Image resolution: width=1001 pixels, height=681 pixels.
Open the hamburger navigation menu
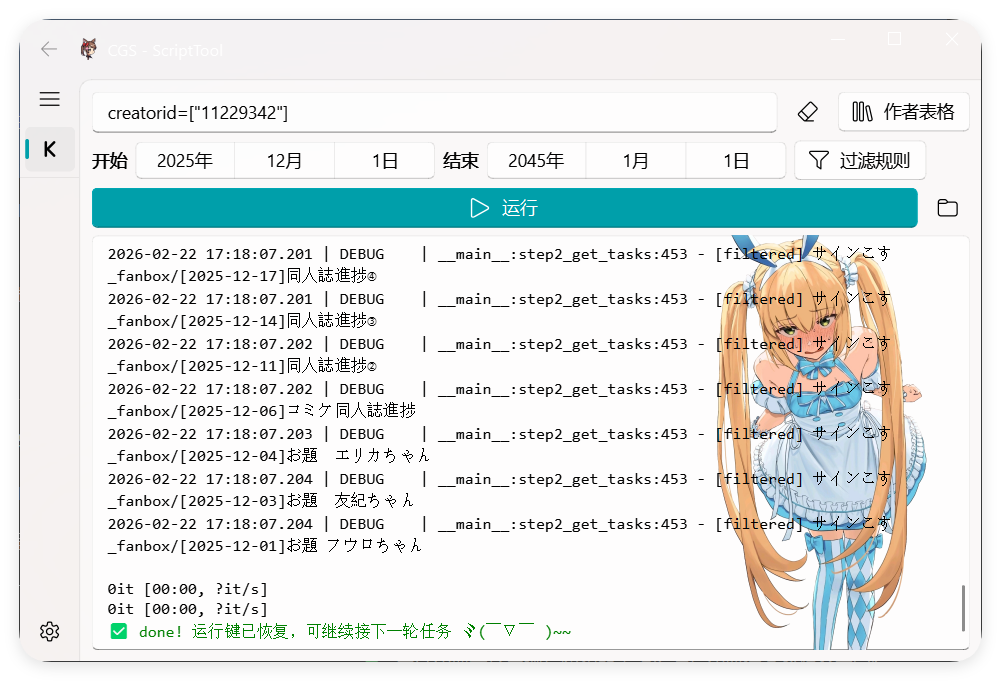coord(49,99)
